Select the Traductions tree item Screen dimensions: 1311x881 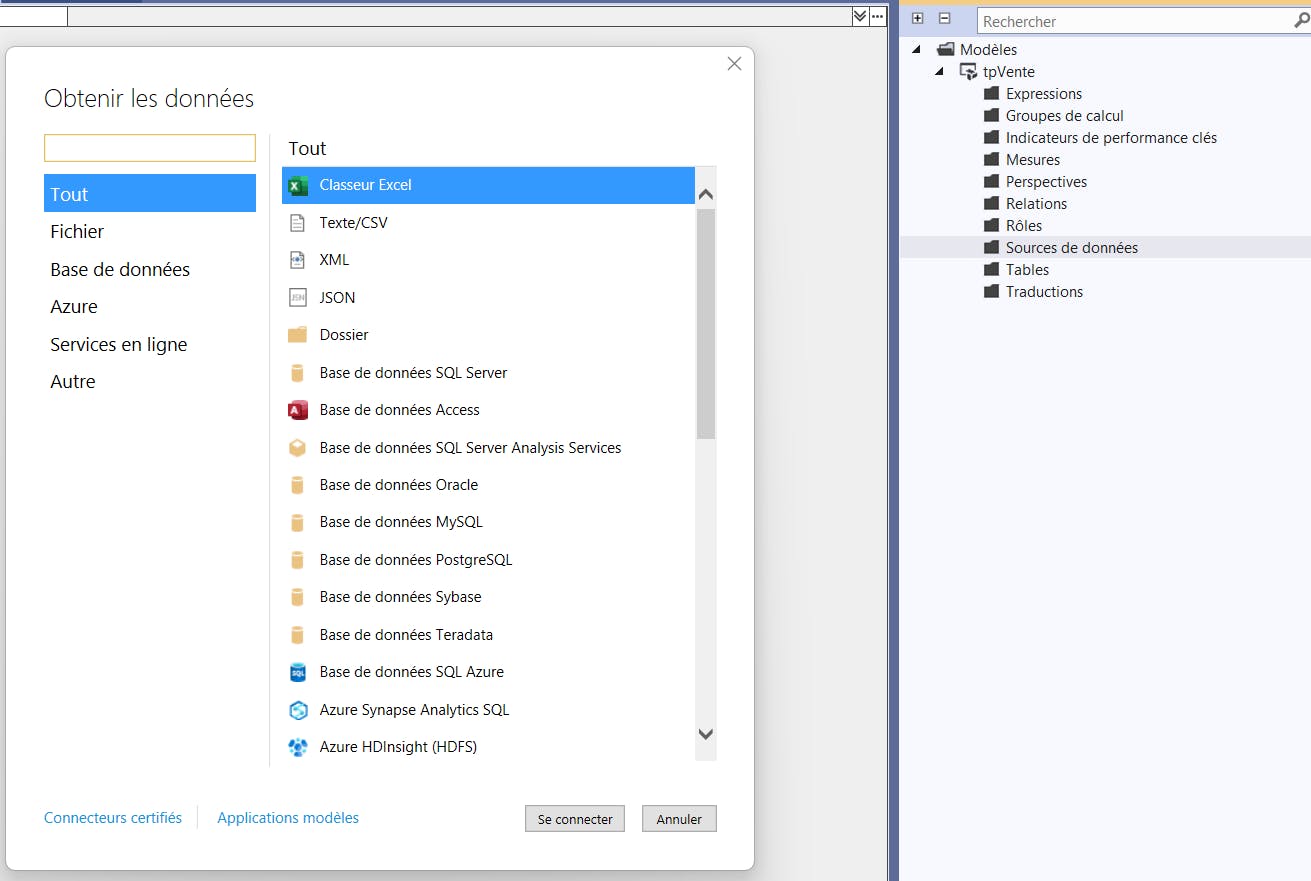[x=1044, y=291]
